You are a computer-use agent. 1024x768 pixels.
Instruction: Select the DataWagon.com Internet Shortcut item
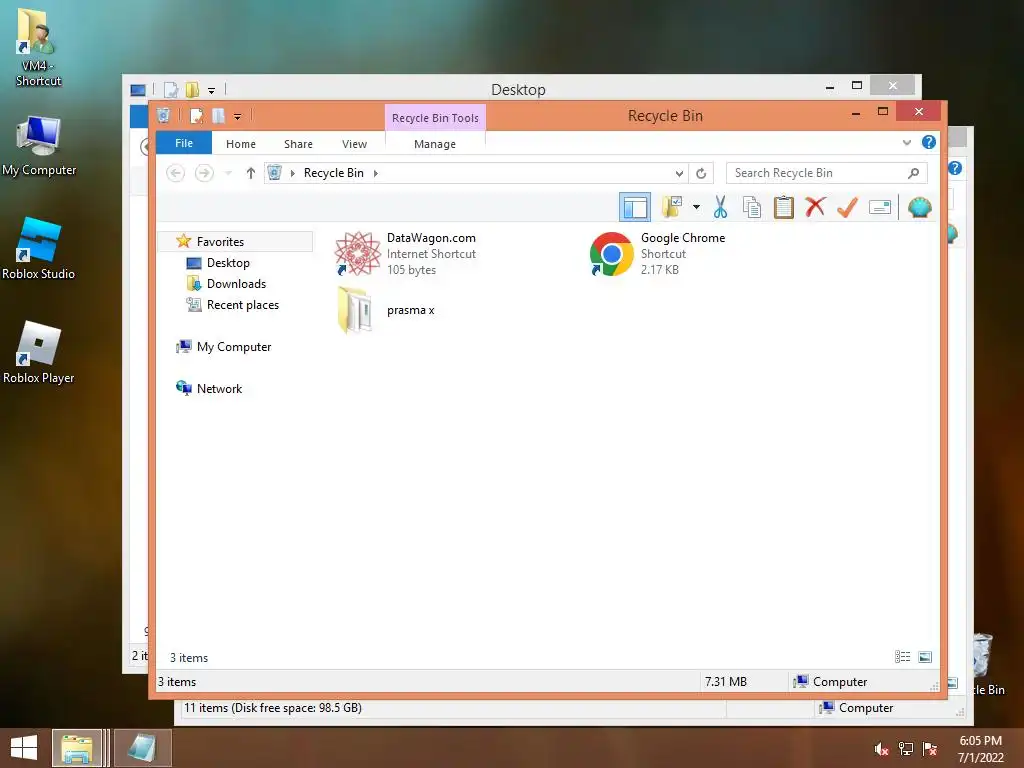click(405, 253)
